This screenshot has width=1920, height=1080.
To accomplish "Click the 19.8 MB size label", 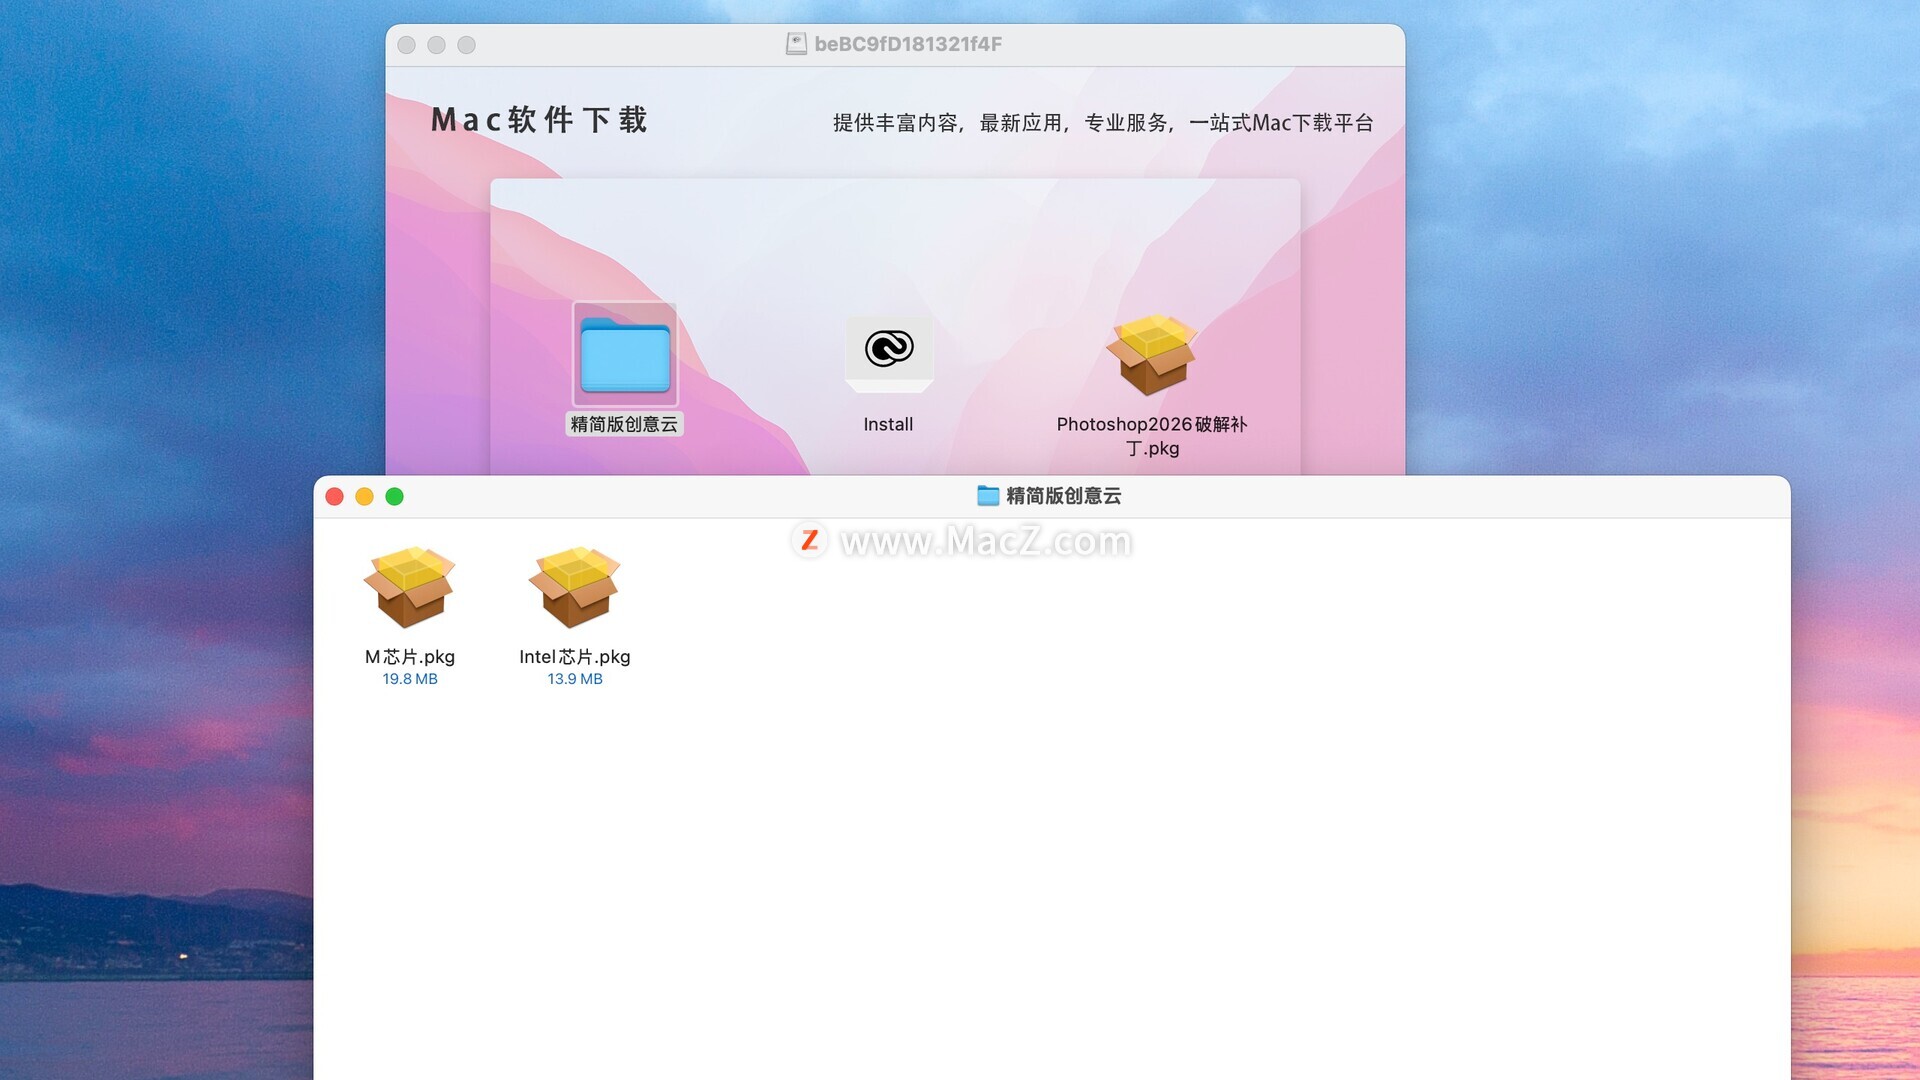I will [x=409, y=679].
